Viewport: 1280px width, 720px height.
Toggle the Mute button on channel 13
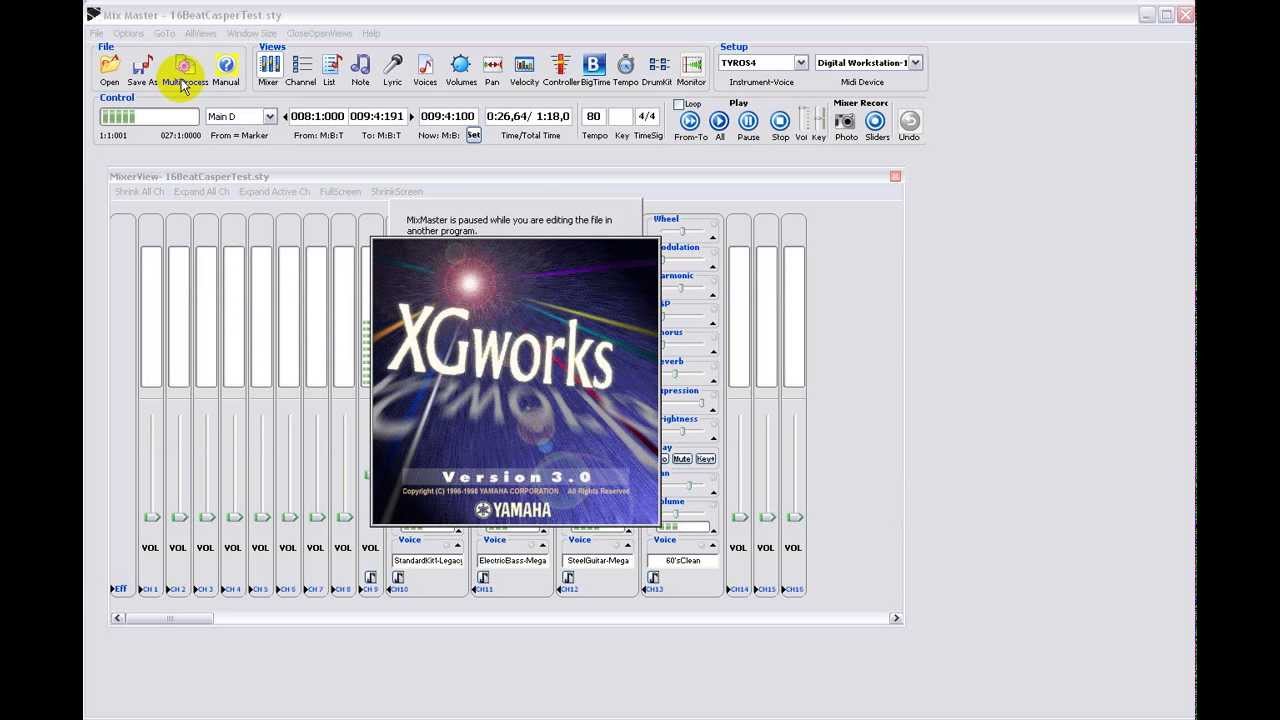tap(682, 459)
